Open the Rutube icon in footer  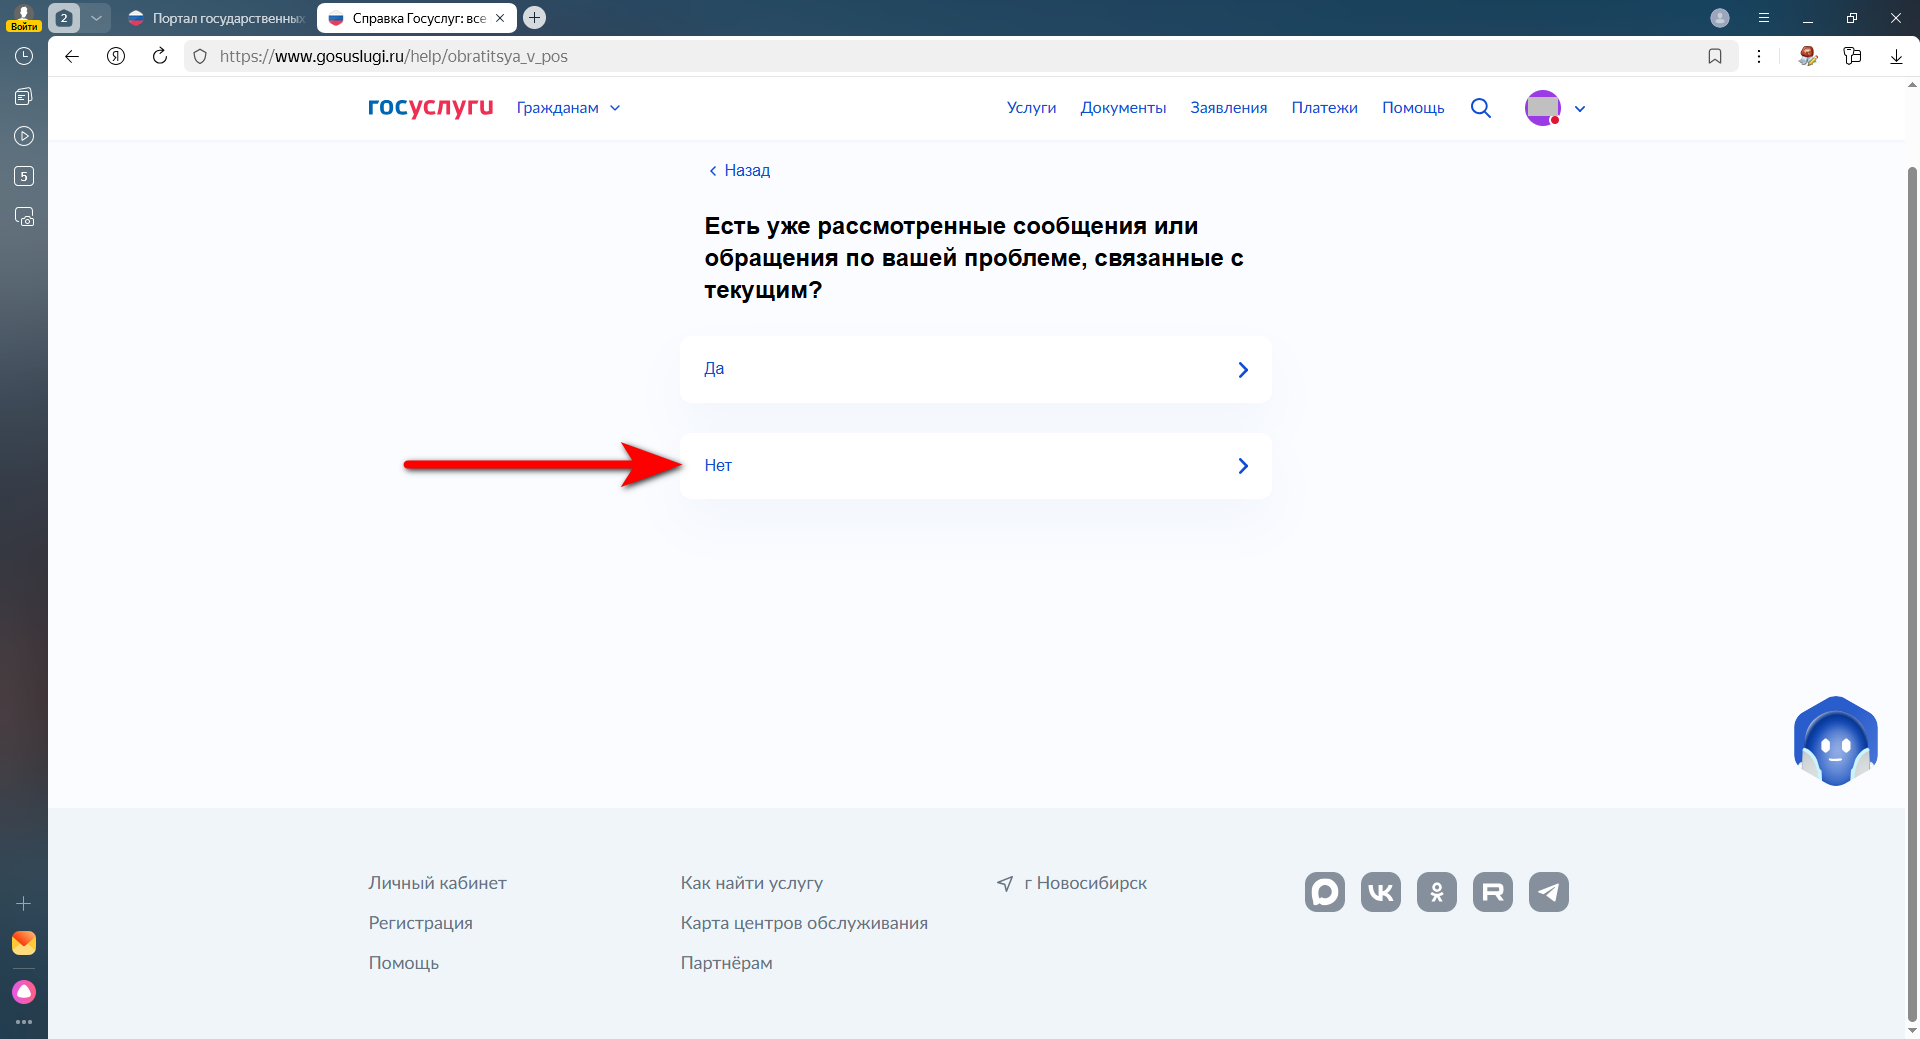(x=1492, y=892)
